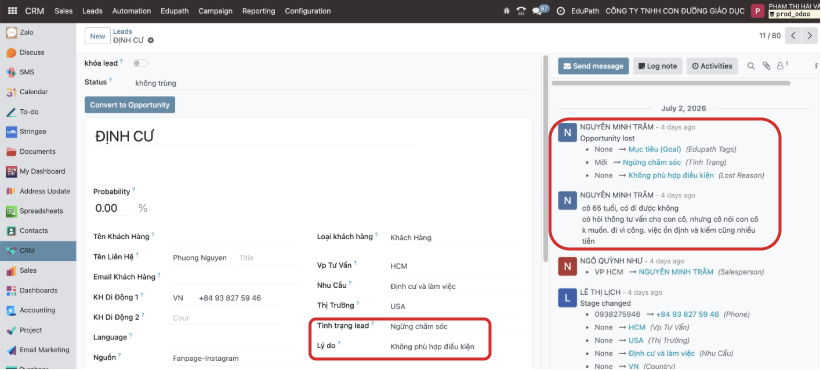This screenshot has height=370, width=821.
Task: Open conversations icon with 97 badge
Action: click(x=540, y=10)
